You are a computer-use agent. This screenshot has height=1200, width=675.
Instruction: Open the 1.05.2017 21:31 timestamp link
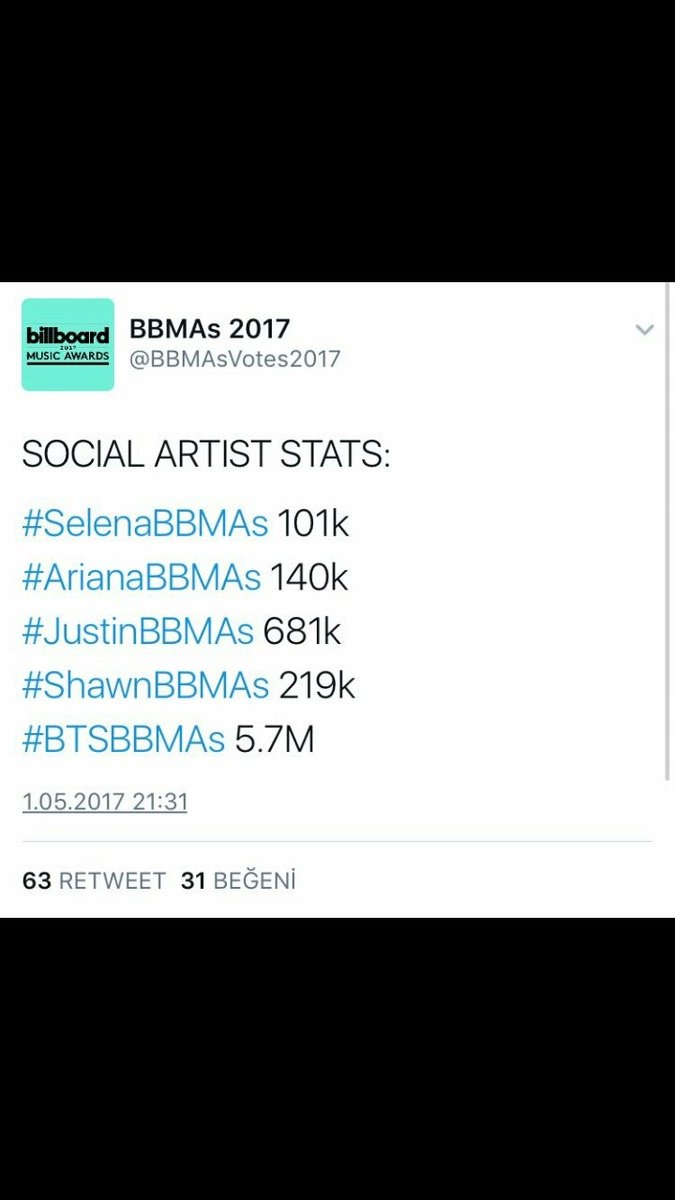pos(105,801)
